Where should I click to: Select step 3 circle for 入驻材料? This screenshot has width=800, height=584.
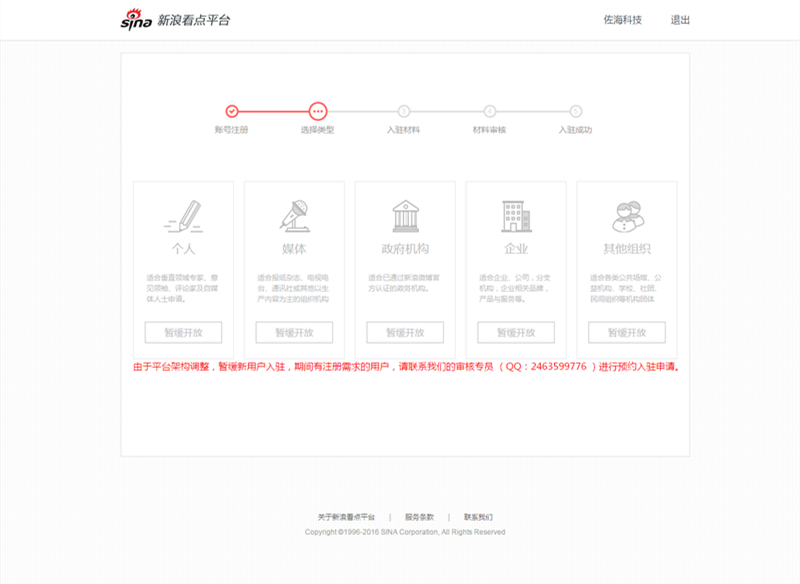pyautogui.click(x=404, y=113)
